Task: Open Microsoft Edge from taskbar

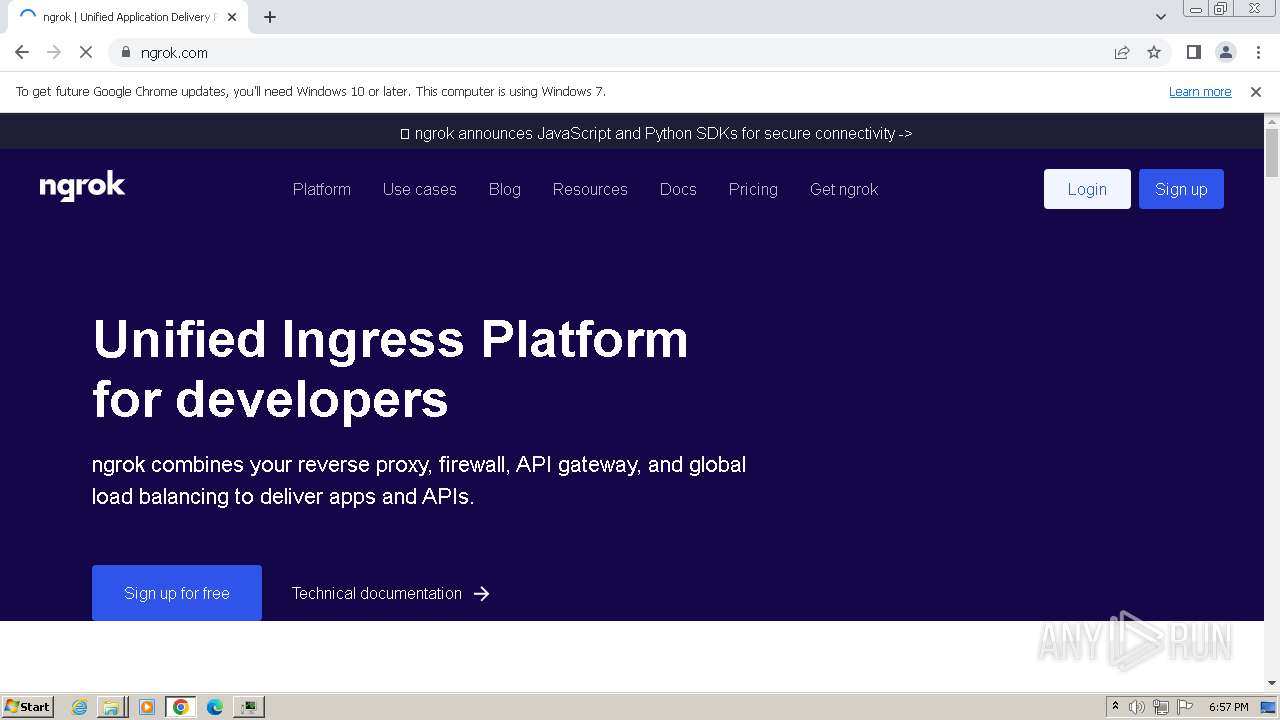Action: coord(215,707)
